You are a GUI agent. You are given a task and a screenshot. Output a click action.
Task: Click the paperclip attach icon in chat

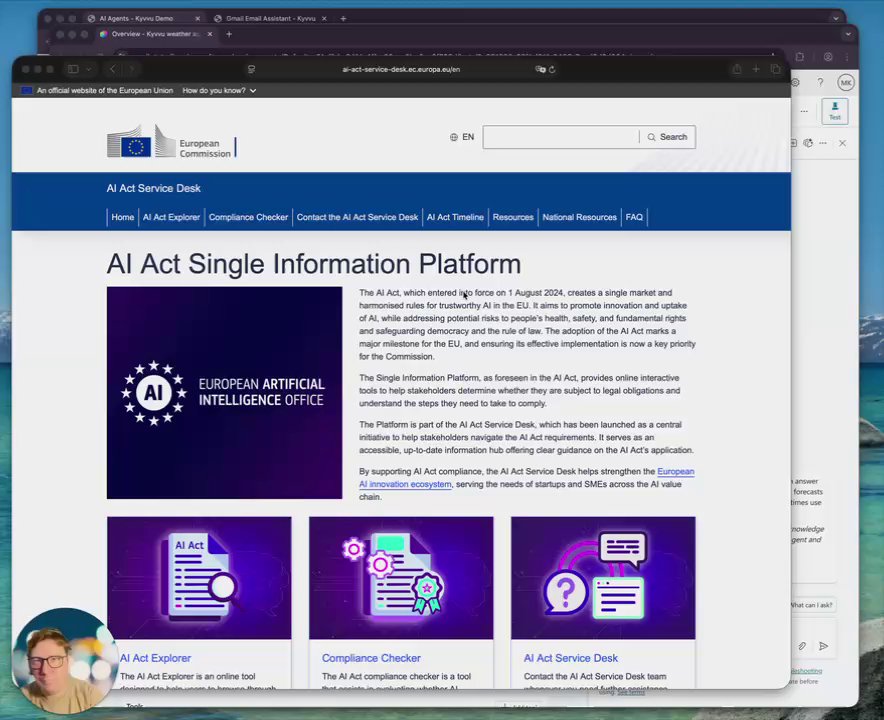click(x=802, y=646)
